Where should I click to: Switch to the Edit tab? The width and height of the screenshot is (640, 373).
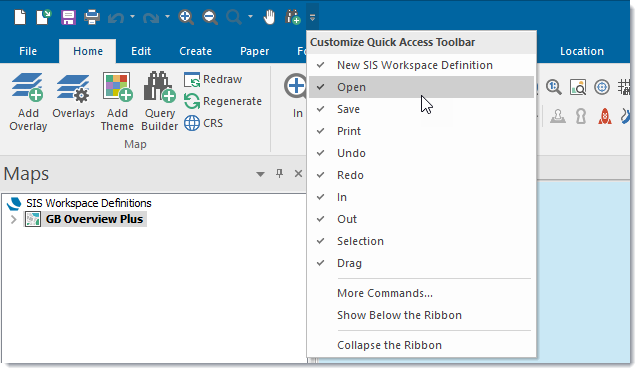click(x=141, y=51)
